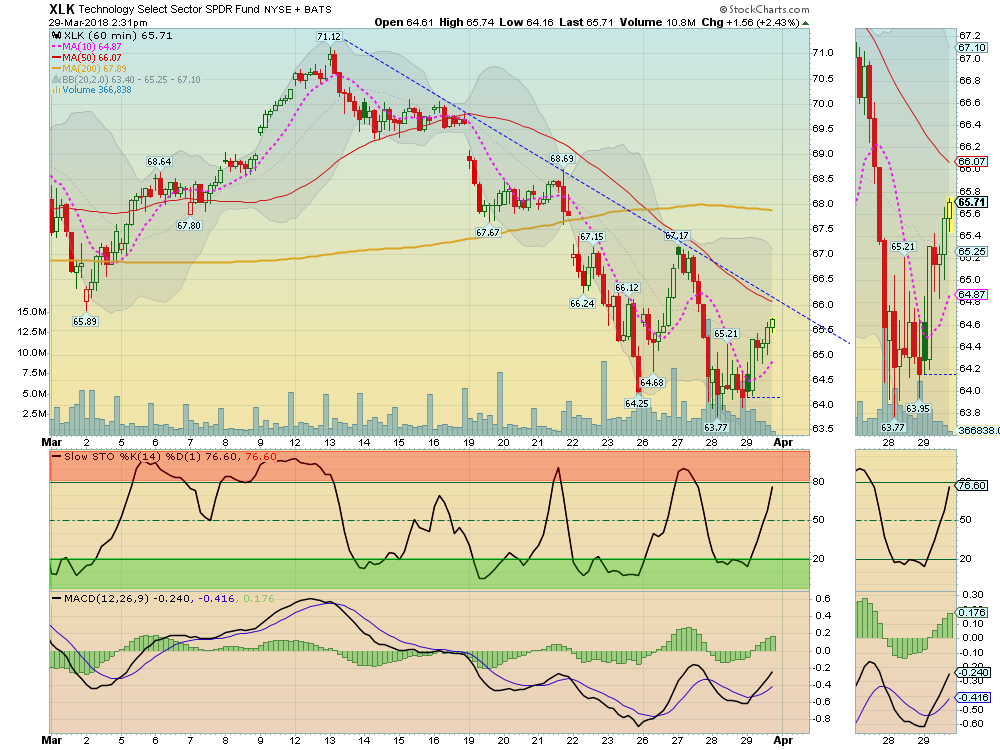Open the StockCharts.com watermark link
This screenshot has width=1000, height=750.
click(x=764, y=10)
